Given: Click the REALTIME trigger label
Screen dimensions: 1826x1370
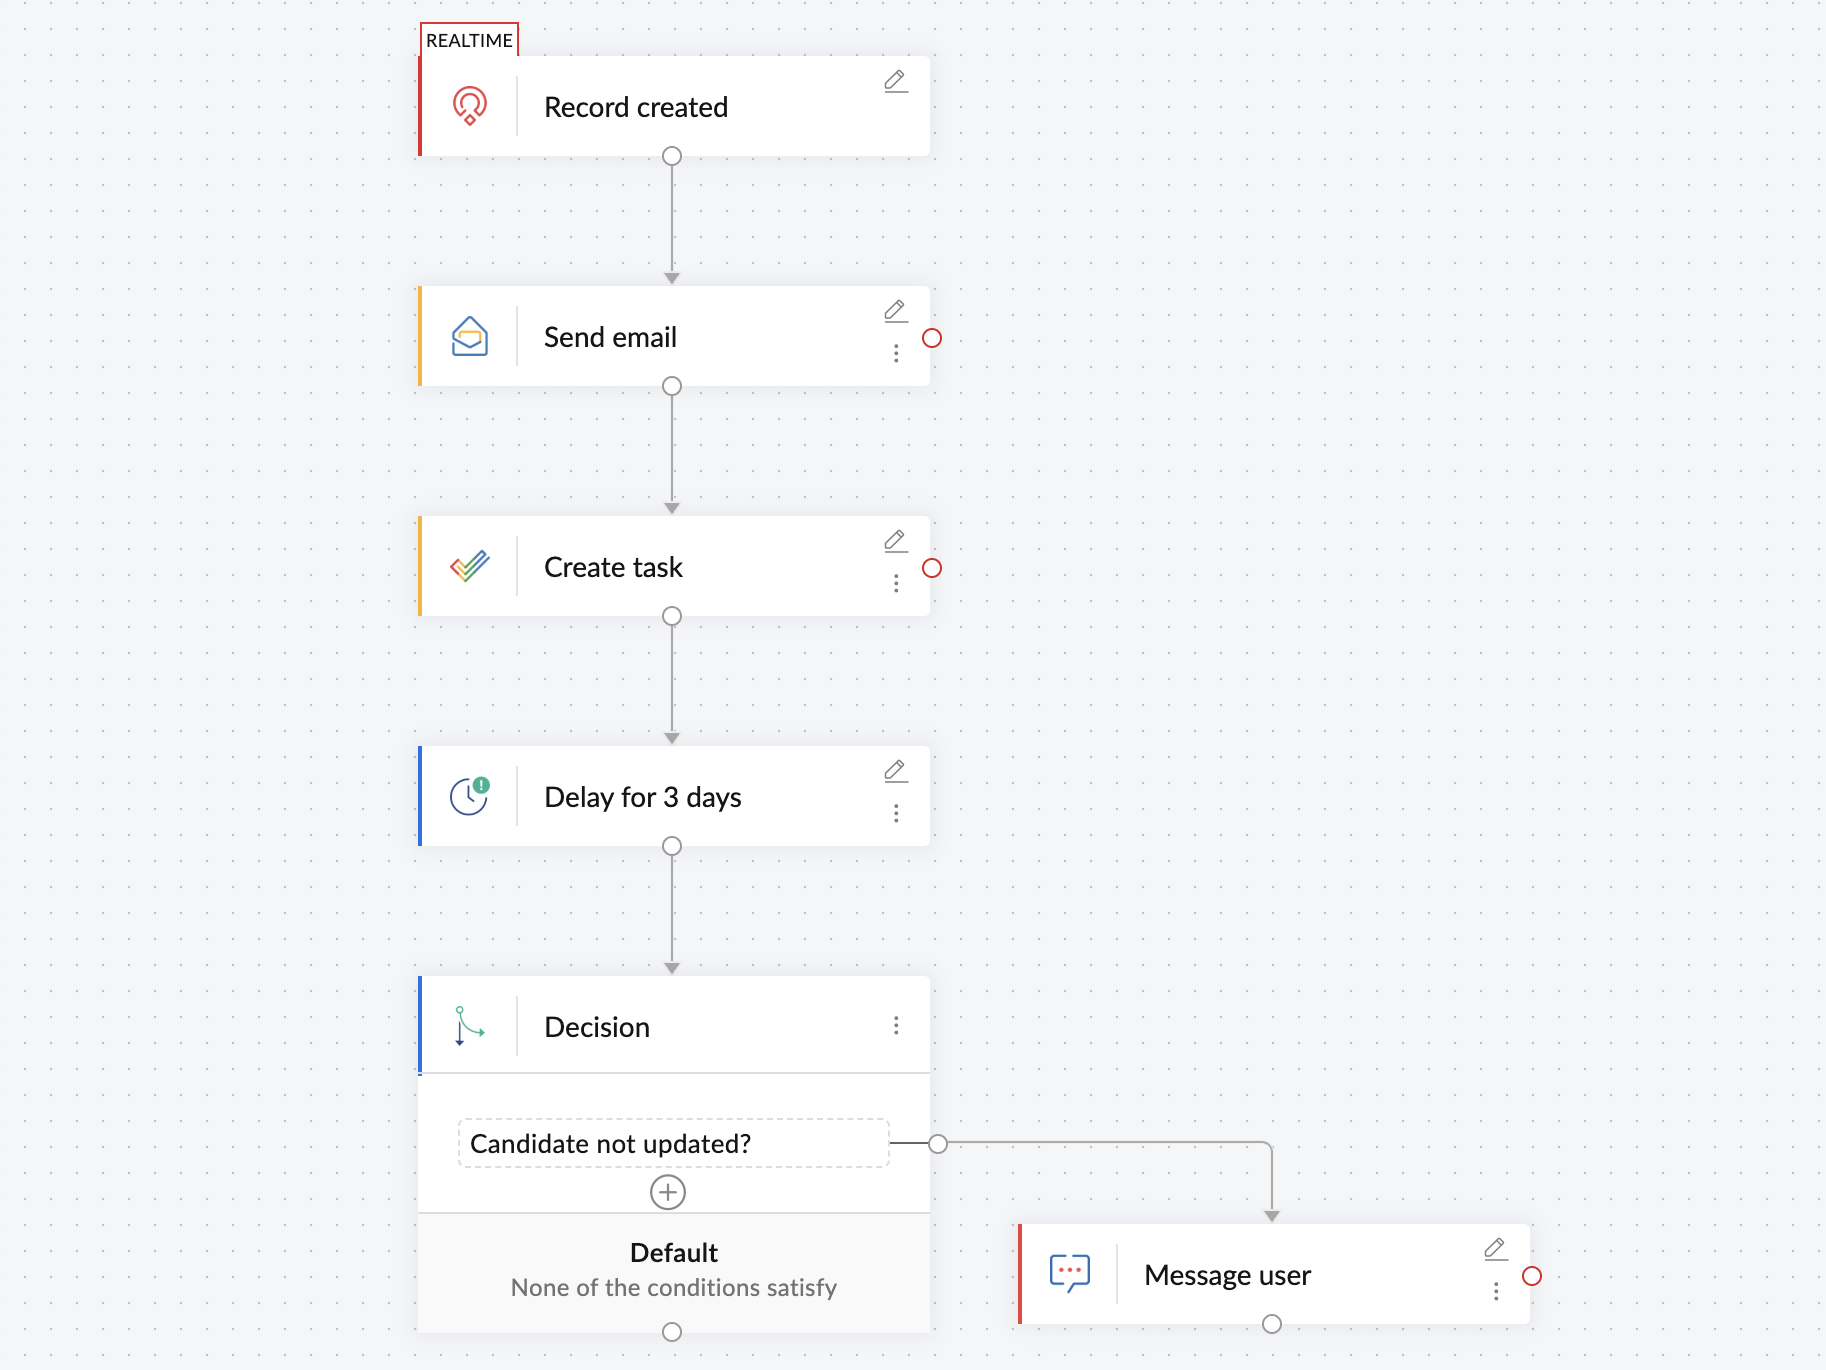Looking at the screenshot, I should (x=469, y=40).
